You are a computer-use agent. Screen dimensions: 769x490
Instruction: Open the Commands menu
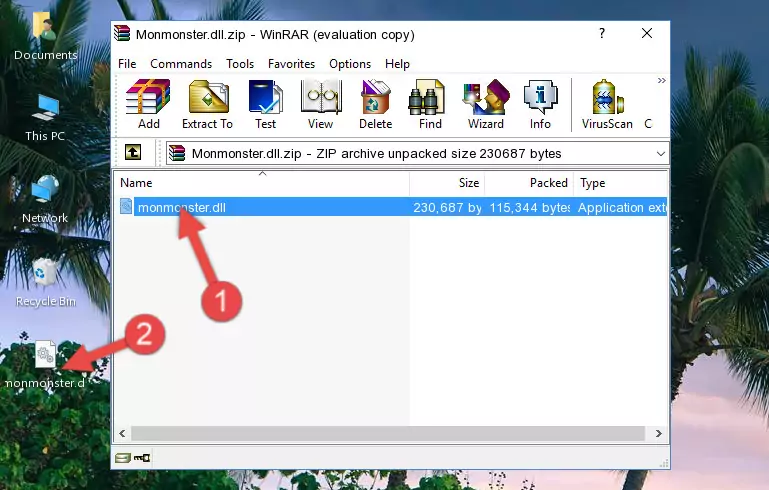point(181,64)
